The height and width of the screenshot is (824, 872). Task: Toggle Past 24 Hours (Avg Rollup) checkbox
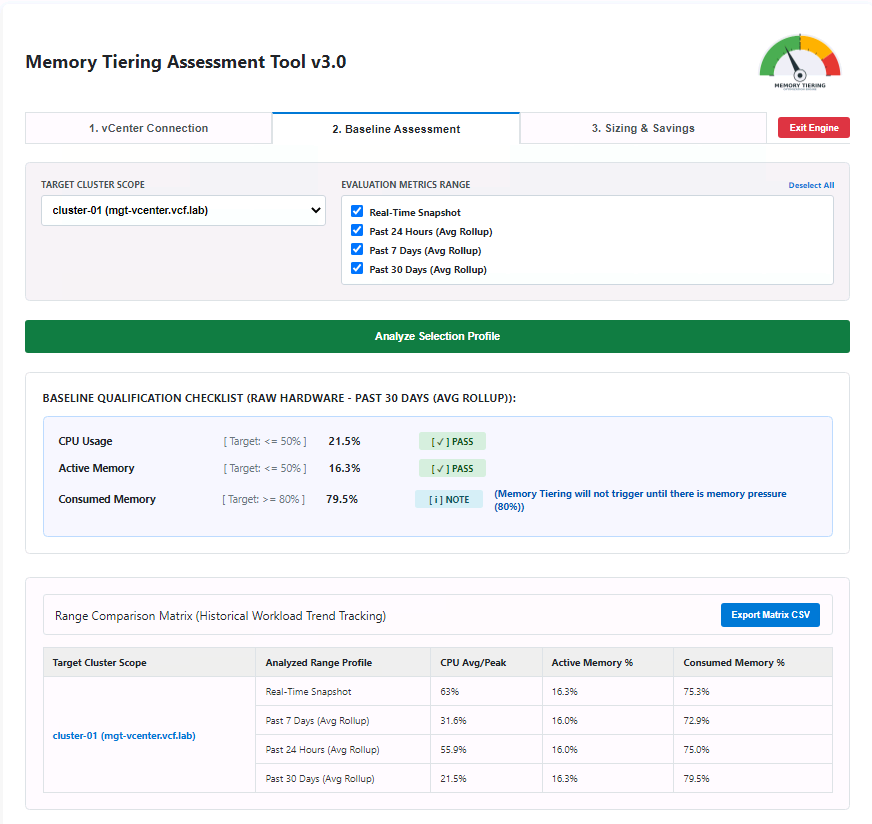point(357,230)
